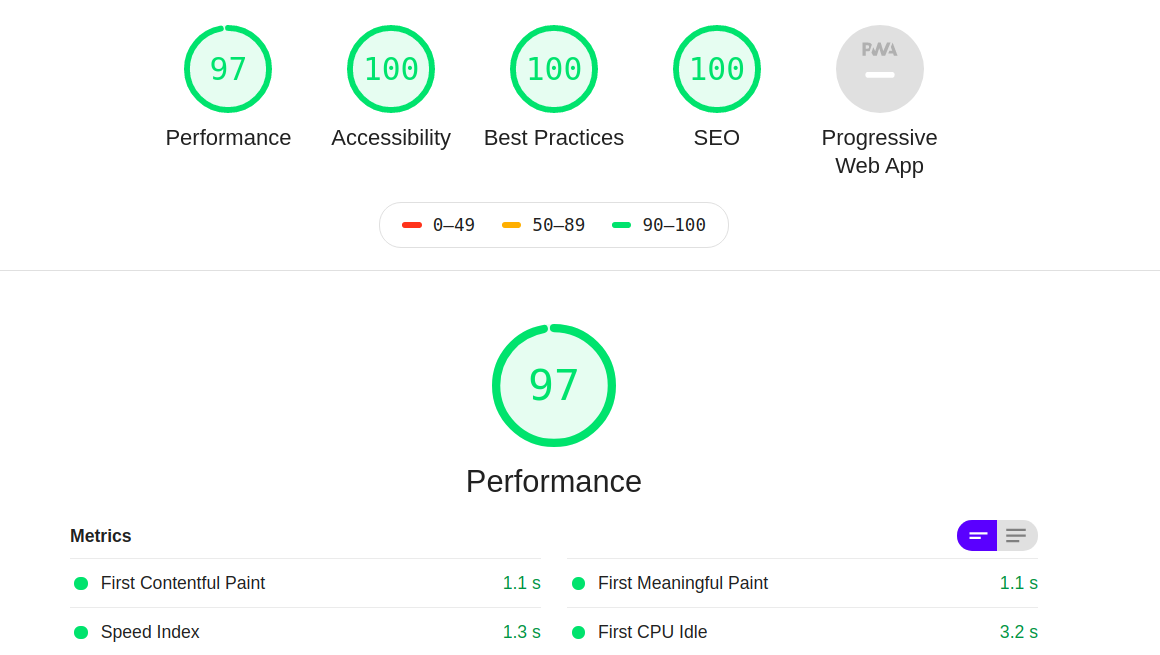Click green dot beside First Contentful Paint
1160x655 pixels.
81,583
